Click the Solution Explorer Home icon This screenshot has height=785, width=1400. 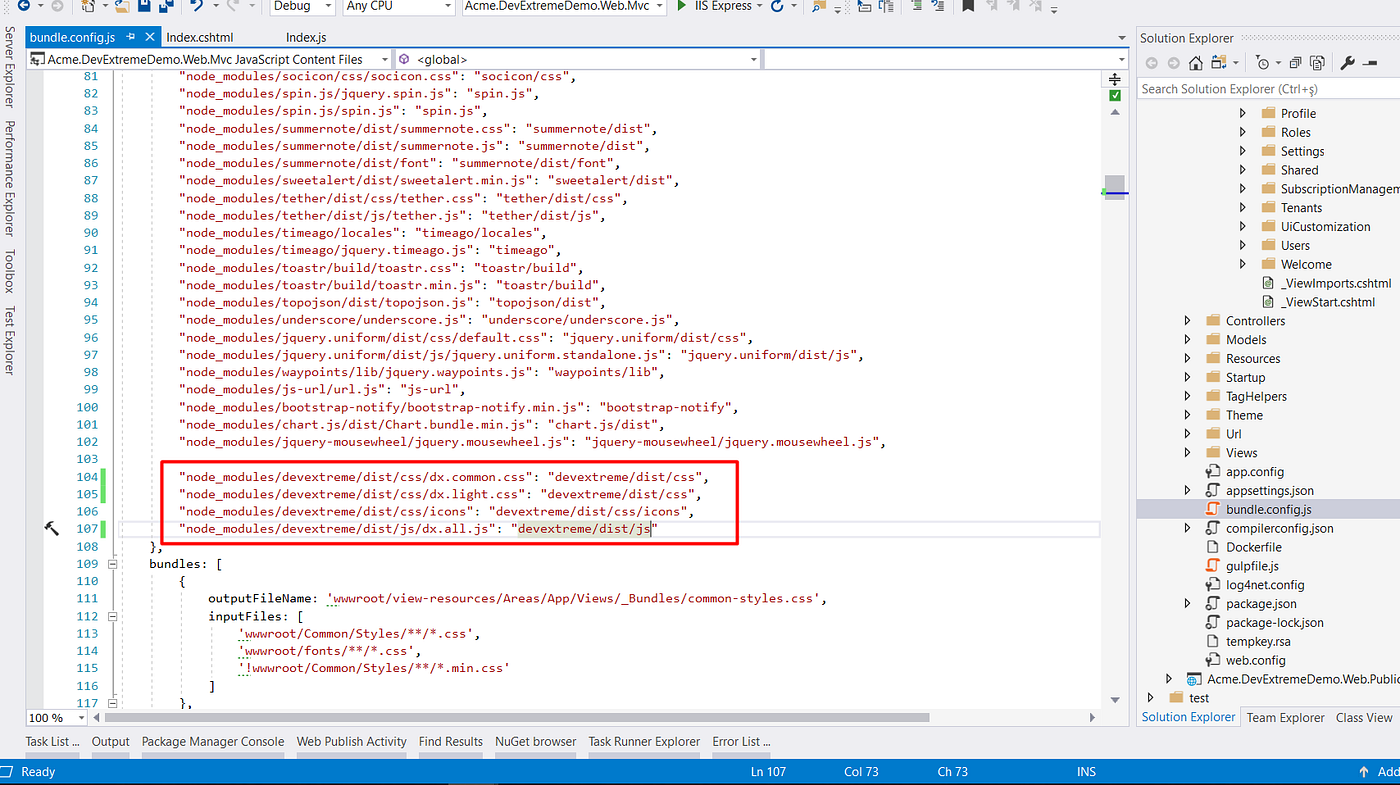1195,62
